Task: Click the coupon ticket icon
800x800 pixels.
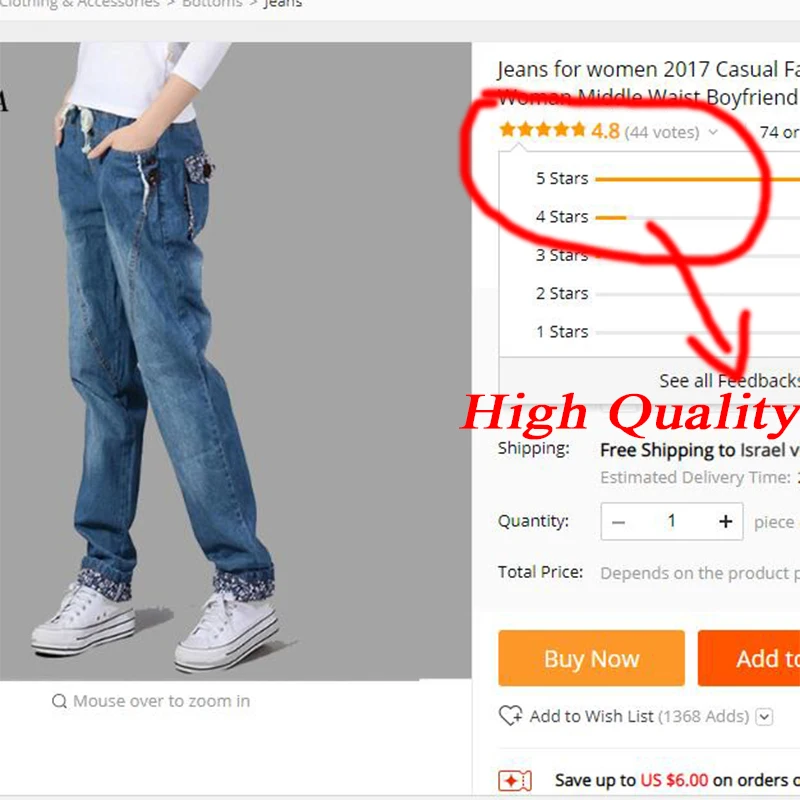Action: pyautogui.click(x=514, y=781)
